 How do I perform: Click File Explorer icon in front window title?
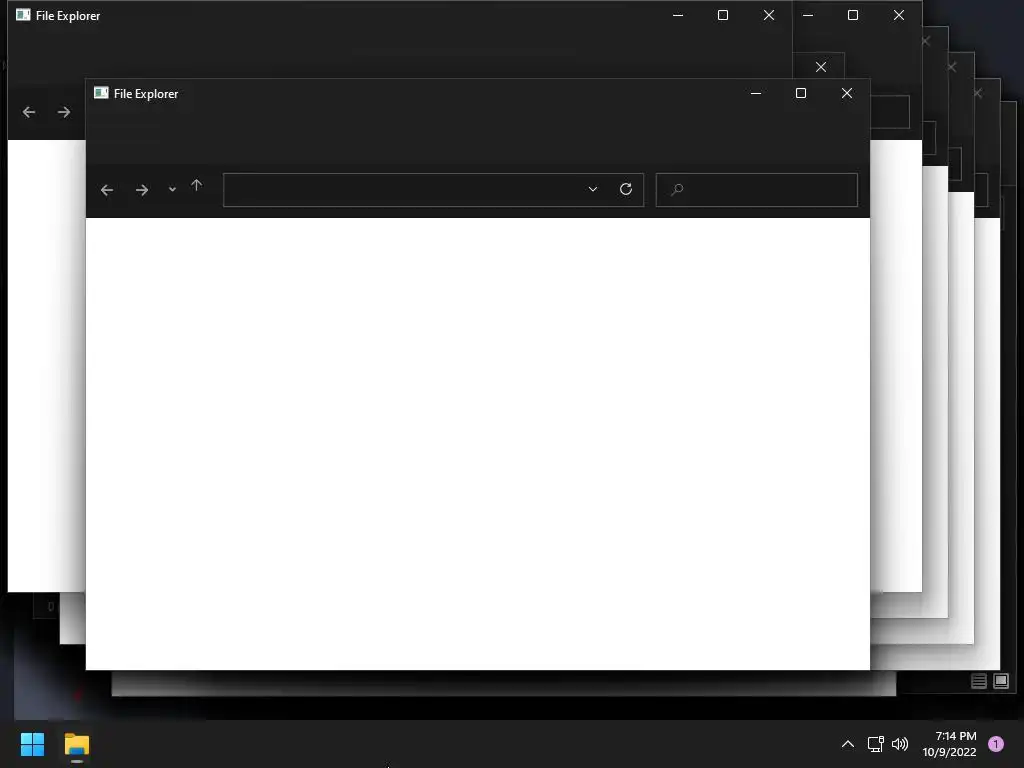(x=101, y=93)
